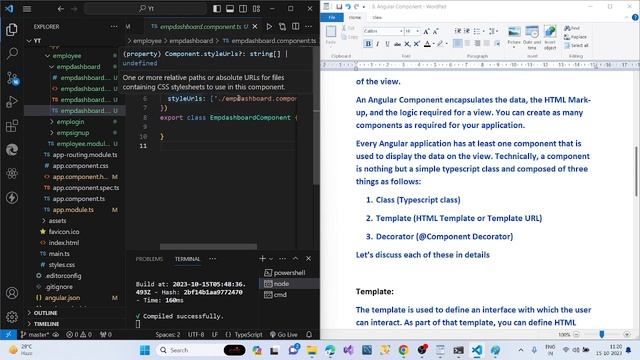Collapse the employee folder
640x360 pixels.
67,56
